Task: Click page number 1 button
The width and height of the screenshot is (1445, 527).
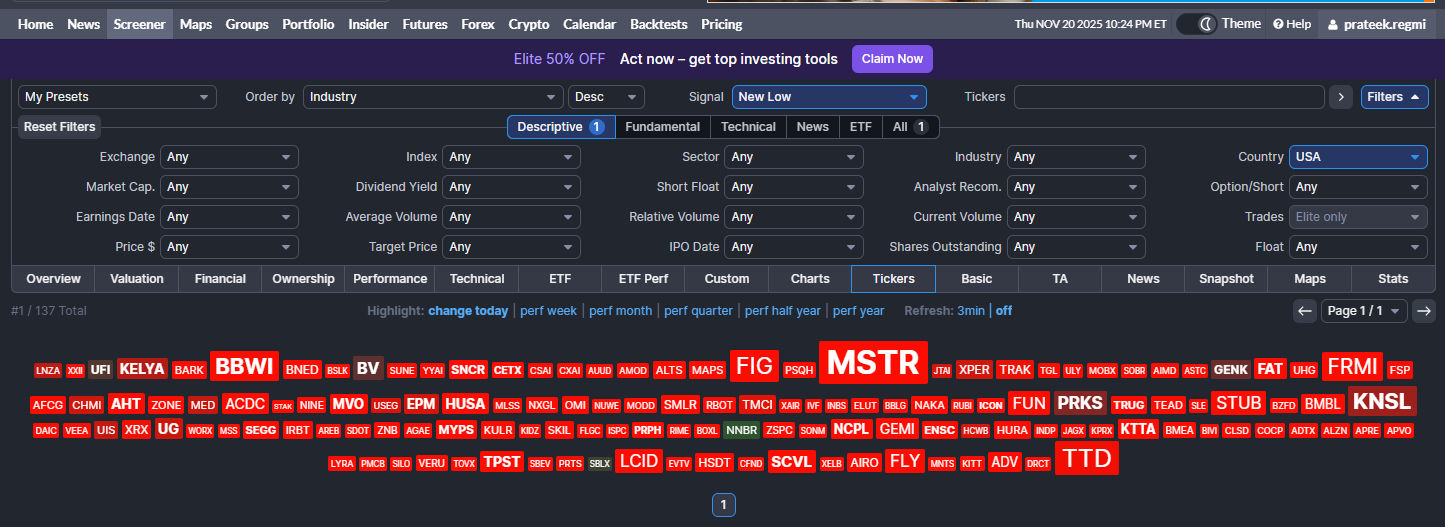Action: (x=724, y=506)
